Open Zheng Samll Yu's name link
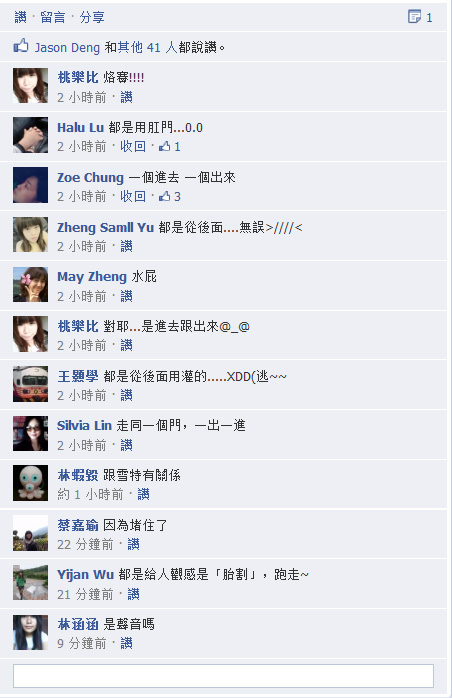The width and height of the screenshot is (452, 698). pos(106,227)
